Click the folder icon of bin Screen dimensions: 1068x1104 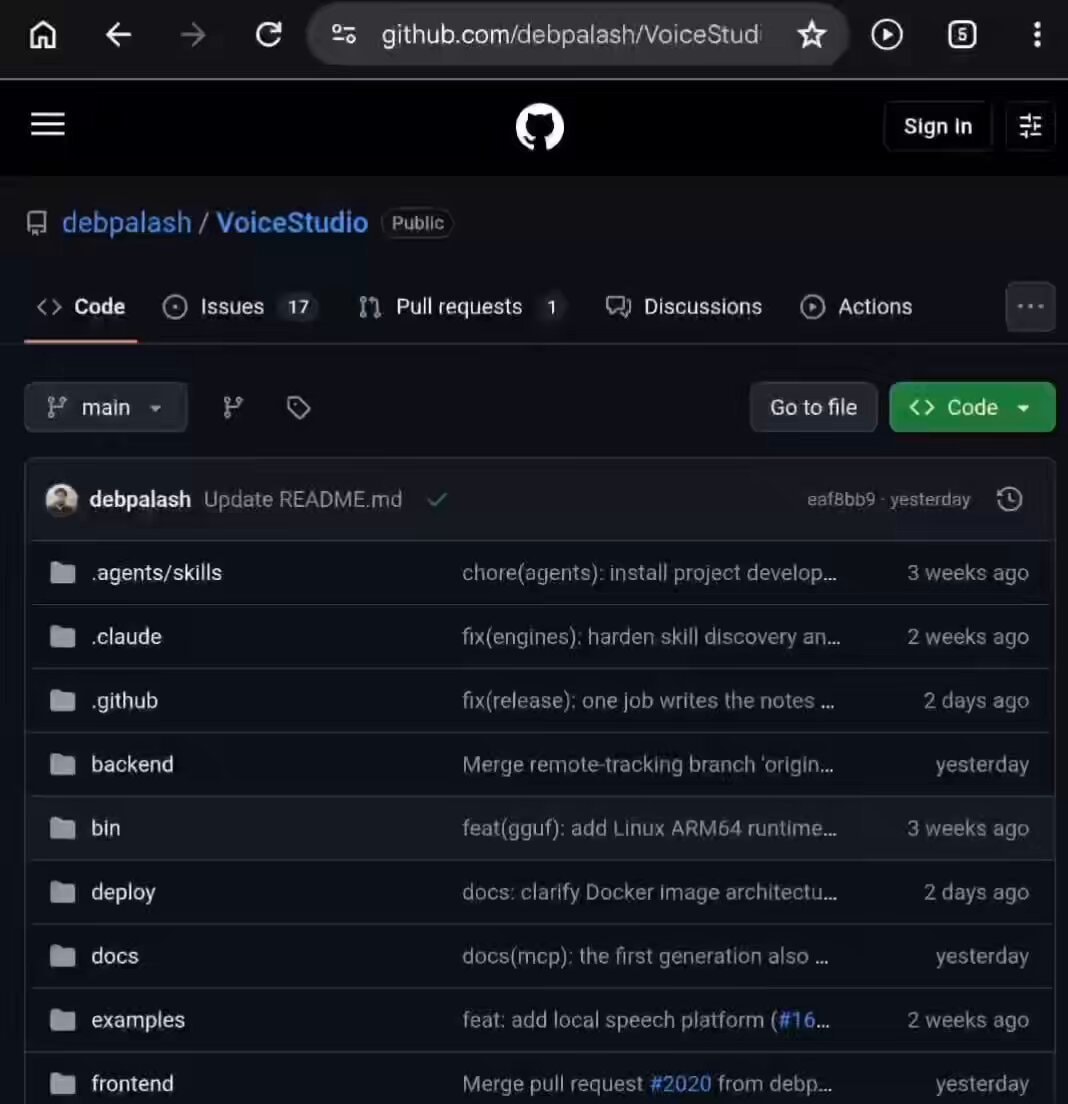(x=63, y=828)
